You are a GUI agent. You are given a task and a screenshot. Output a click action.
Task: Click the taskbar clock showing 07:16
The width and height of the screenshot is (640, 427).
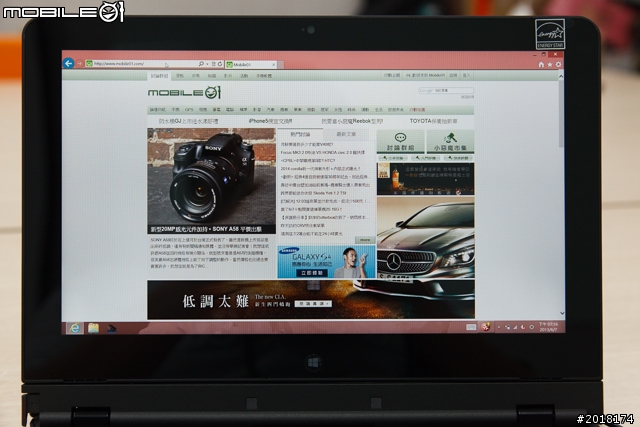coord(548,327)
